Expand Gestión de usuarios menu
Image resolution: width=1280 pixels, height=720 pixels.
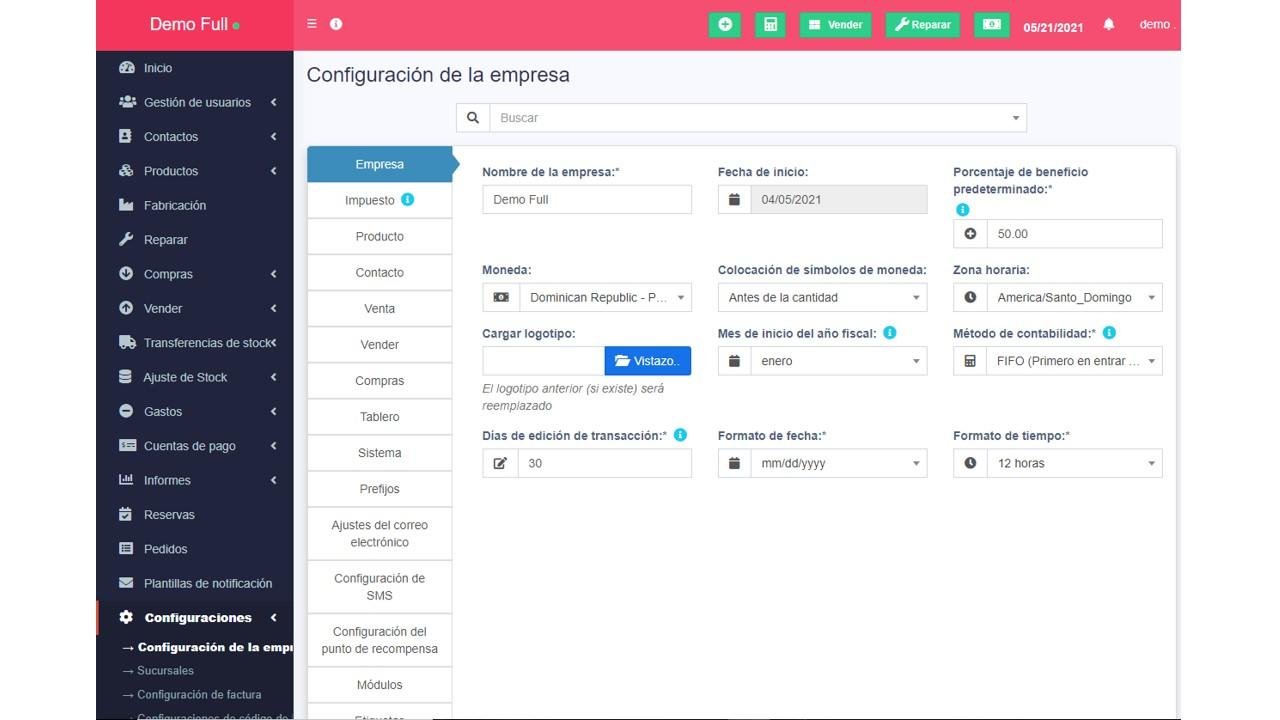(195, 102)
